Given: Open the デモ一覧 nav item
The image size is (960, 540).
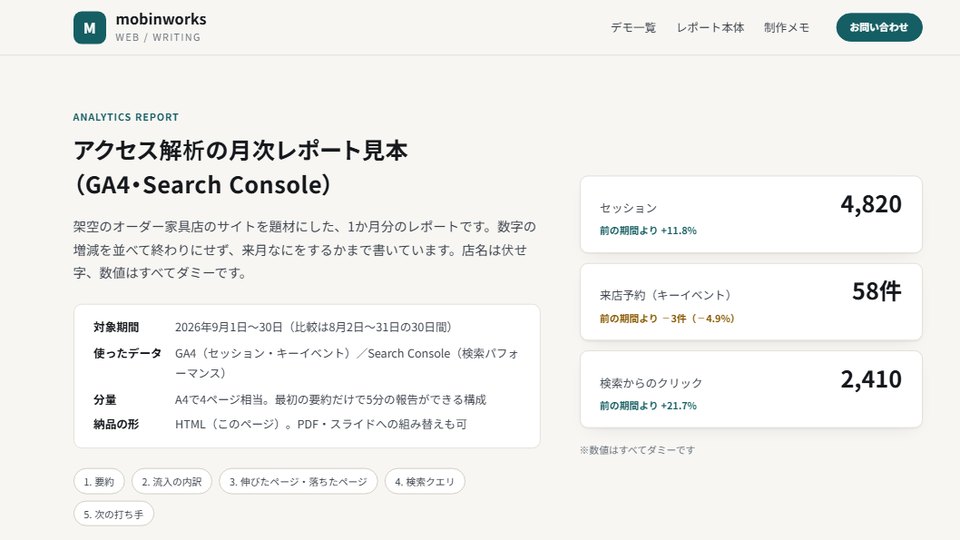Looking at the screenshot, I should 633,28.
